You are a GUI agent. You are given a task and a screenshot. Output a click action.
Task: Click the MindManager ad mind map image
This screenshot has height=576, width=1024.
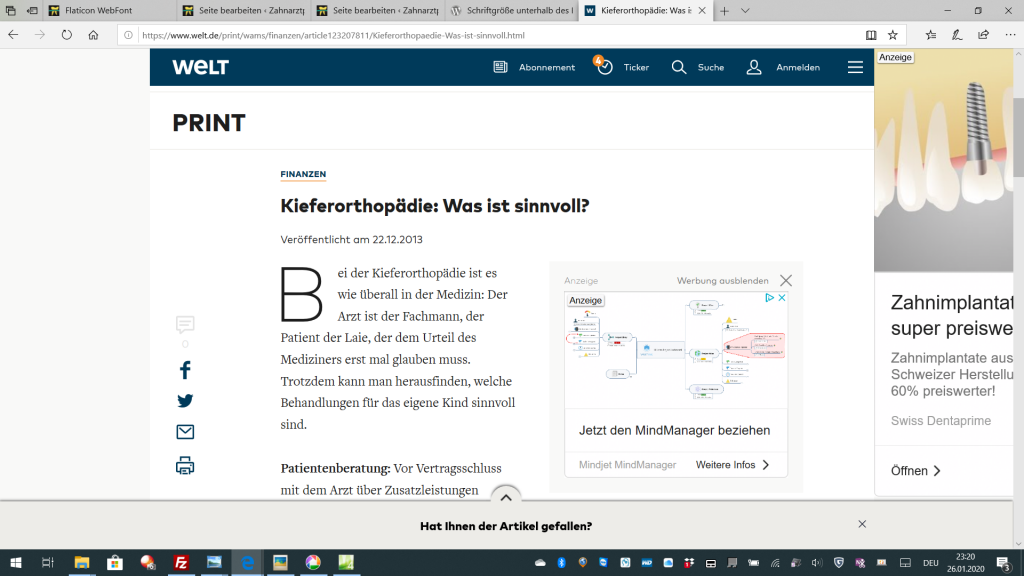676,350
